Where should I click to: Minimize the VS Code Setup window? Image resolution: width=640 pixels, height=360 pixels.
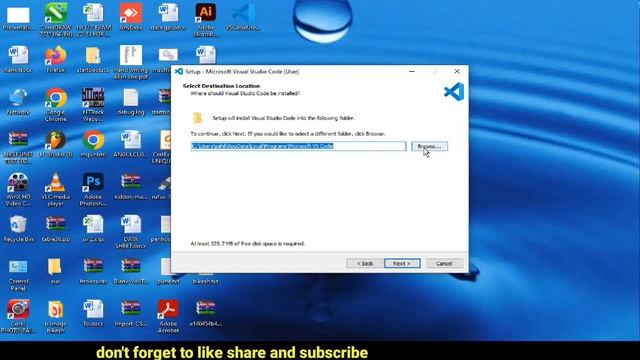coord(412,71)
